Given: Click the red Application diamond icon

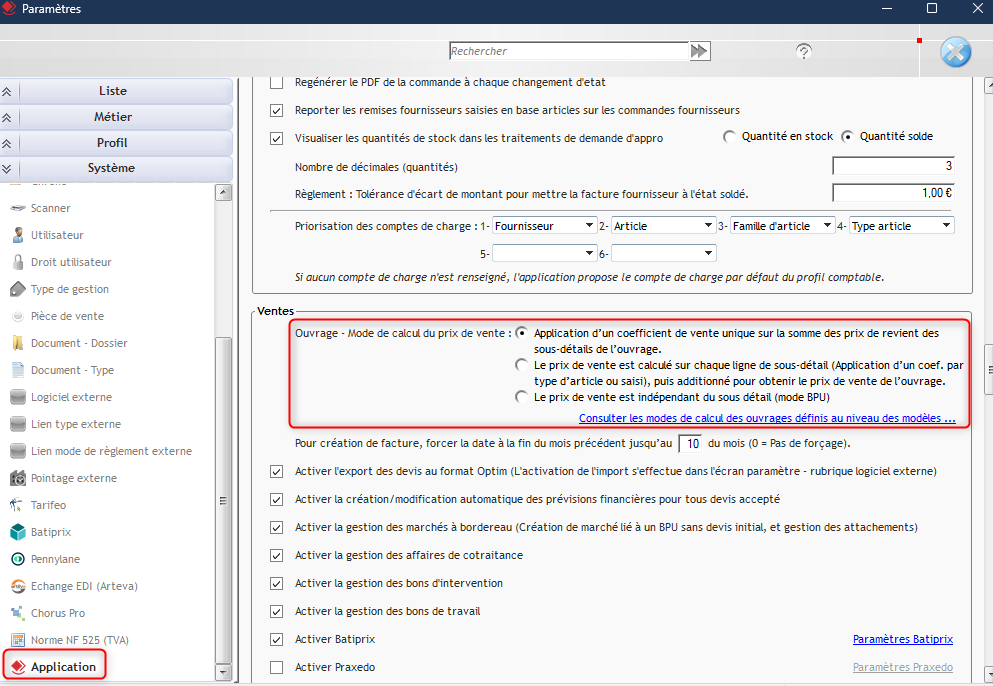Looking at the screenshot, I should coord(18,667).
